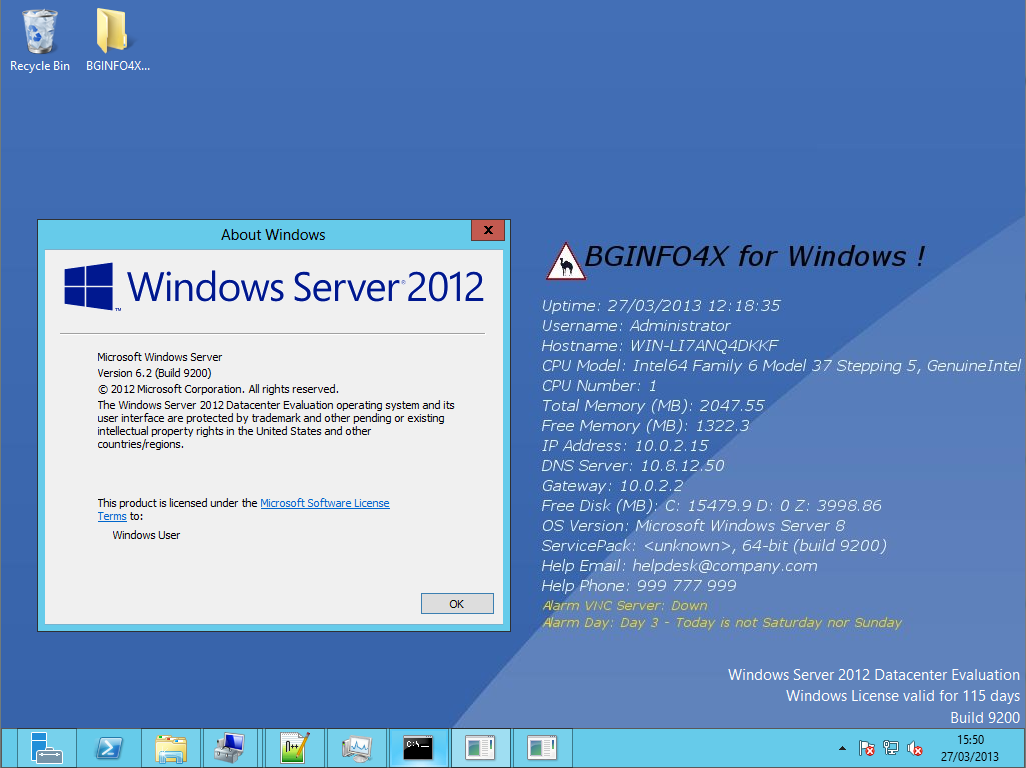
Task: Close the About Windows dialog
Action: coord(487,231)
